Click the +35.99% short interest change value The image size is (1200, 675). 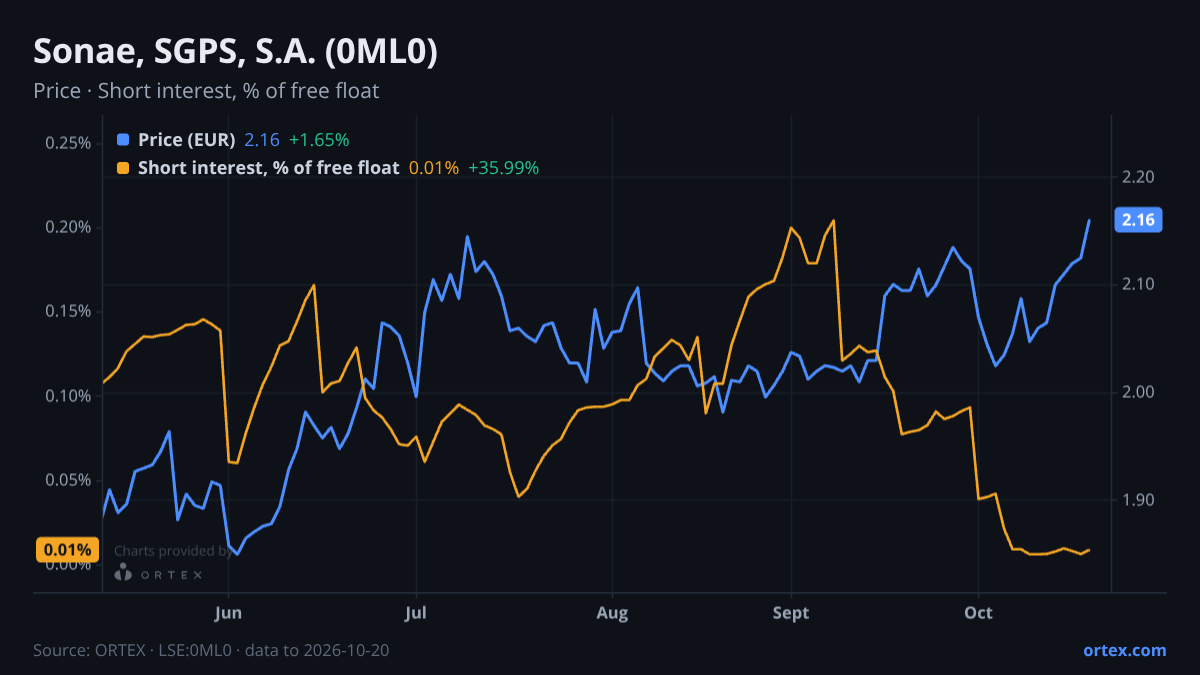click(503, 168)
